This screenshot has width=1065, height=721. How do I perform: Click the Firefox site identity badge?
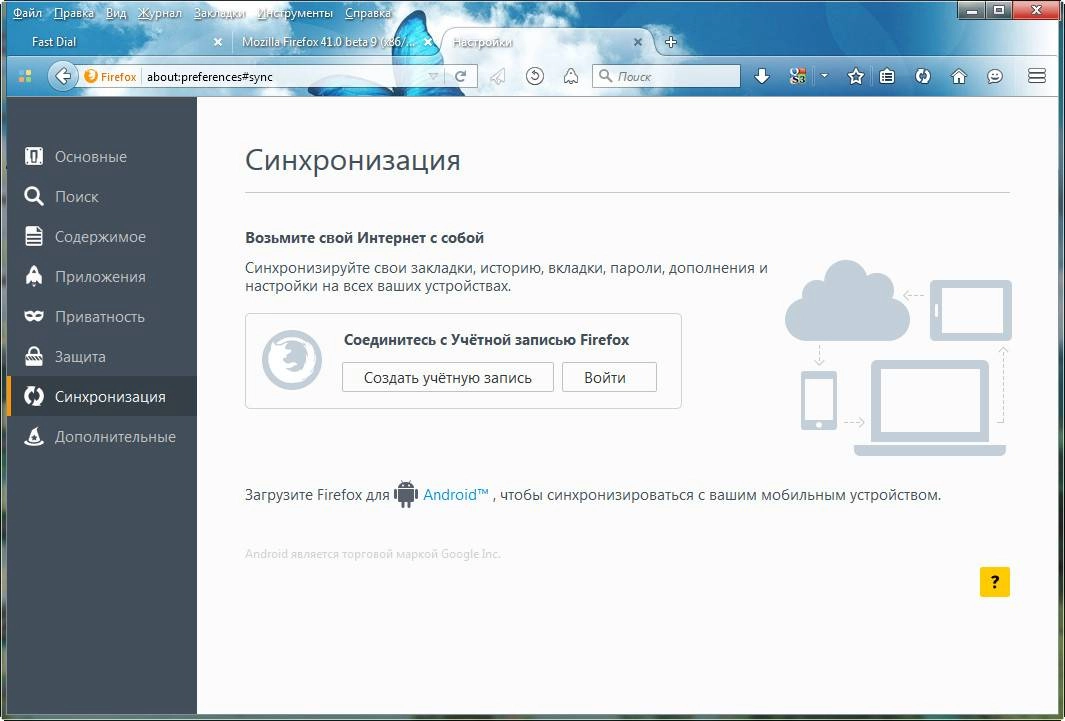click(x=111, y=77)
